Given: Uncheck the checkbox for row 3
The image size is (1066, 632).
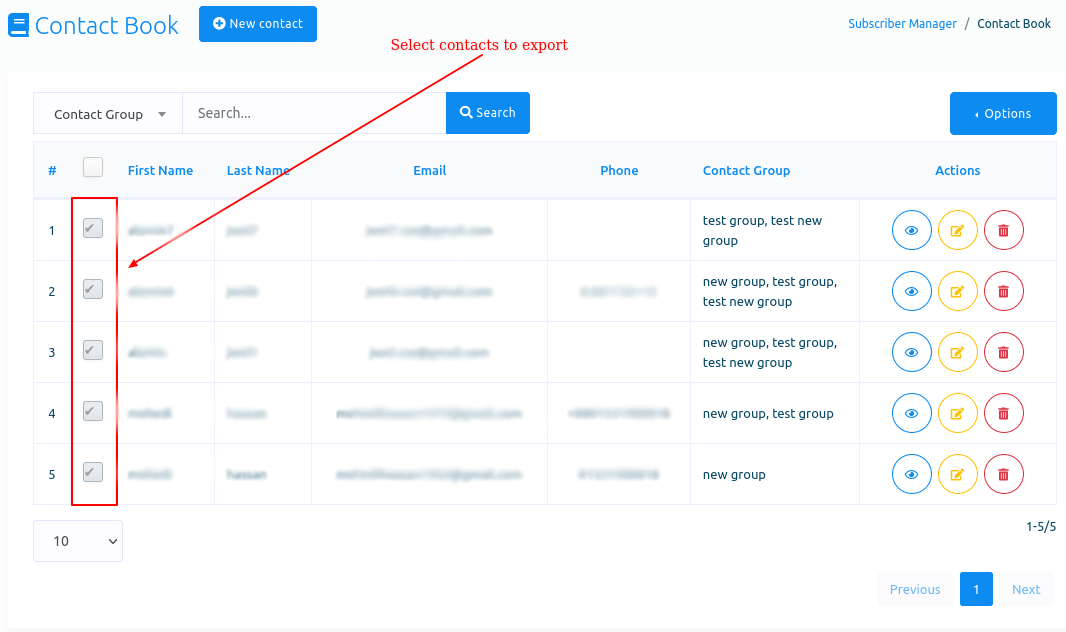Looking at the screenshot, I should pyautogui.click(x=93, y=350).
